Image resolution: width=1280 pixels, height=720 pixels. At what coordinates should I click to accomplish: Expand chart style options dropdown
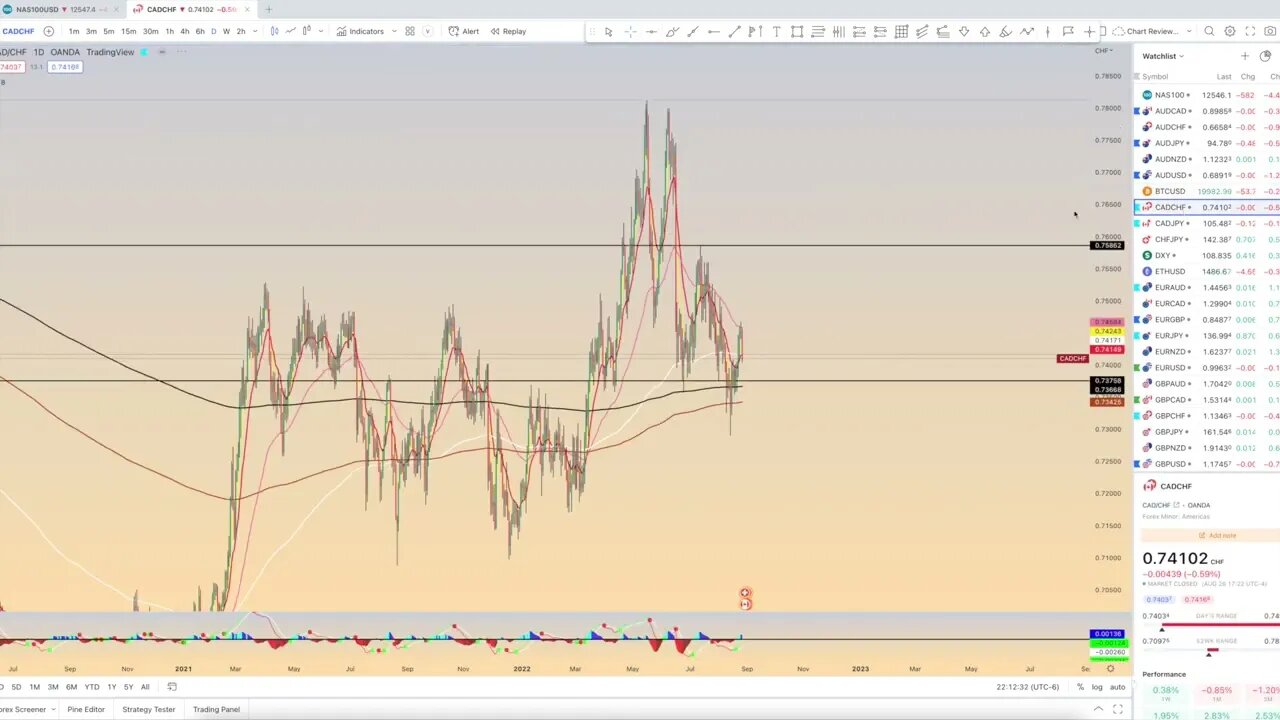pos(321,31)
